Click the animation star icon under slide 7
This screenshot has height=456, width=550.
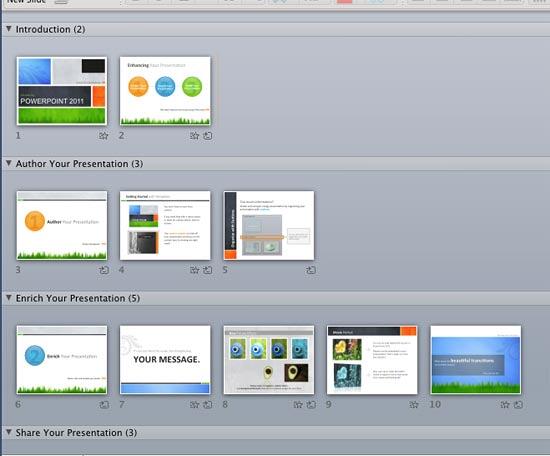[x=194, y=405]
